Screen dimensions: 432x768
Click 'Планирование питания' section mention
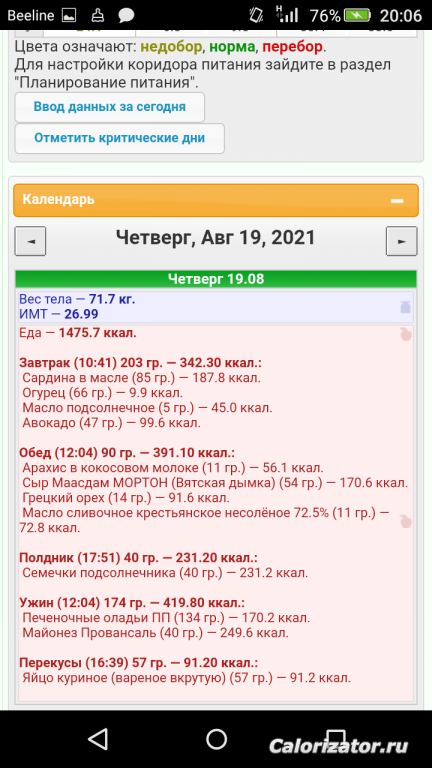coord(106,82)
